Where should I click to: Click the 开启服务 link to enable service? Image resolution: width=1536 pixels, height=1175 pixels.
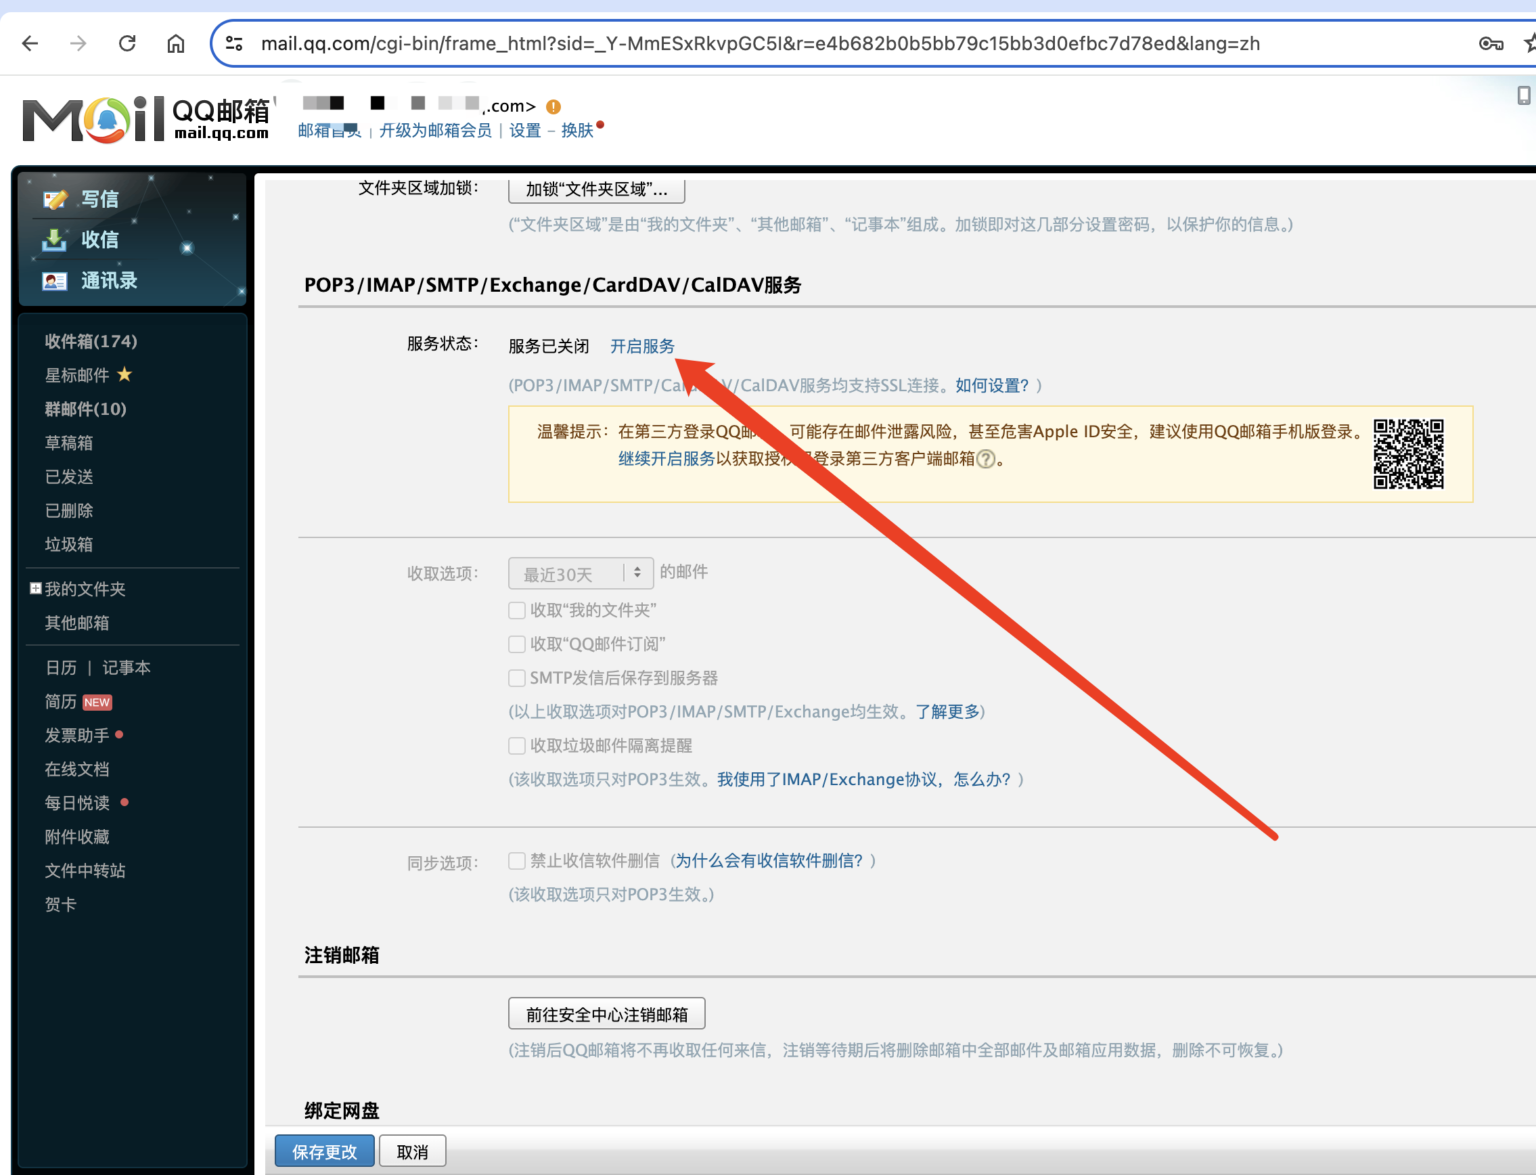pyautogui.click(x=642, y=347)
